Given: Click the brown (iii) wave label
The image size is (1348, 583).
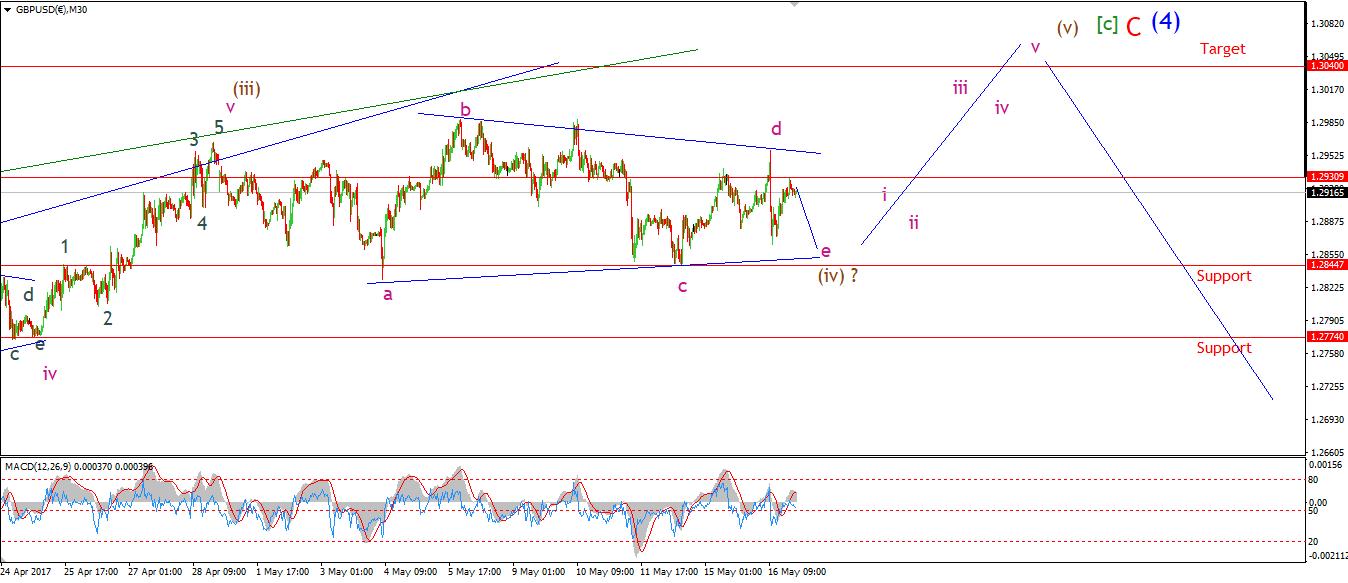Looking at the screenshot, I should [247, 88].
